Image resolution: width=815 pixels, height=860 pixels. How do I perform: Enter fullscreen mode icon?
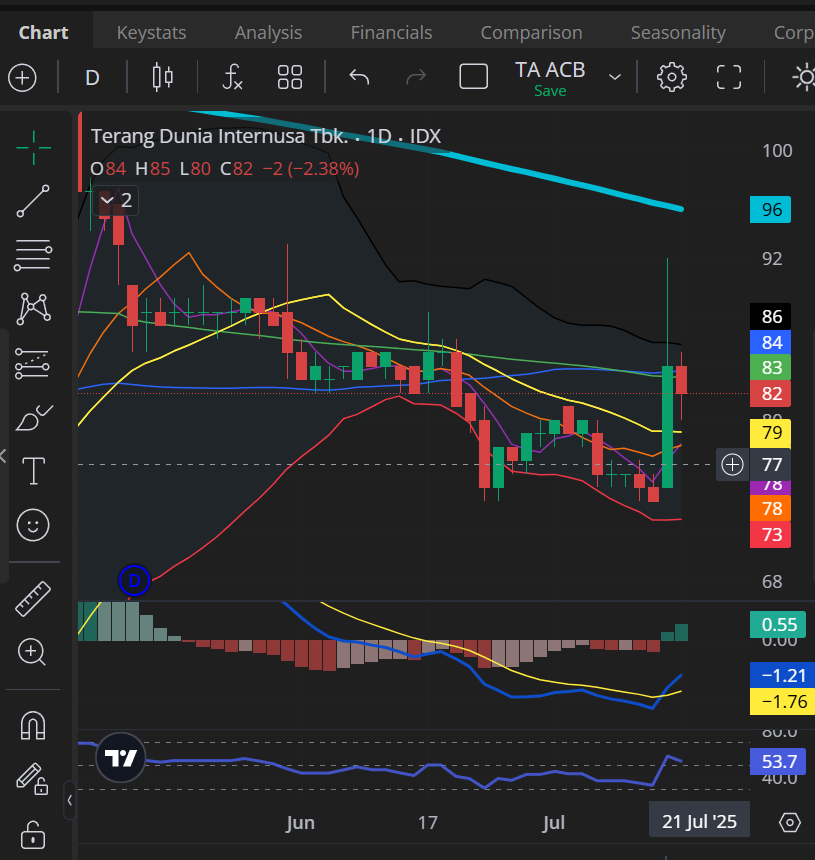(x=729, y=77)
